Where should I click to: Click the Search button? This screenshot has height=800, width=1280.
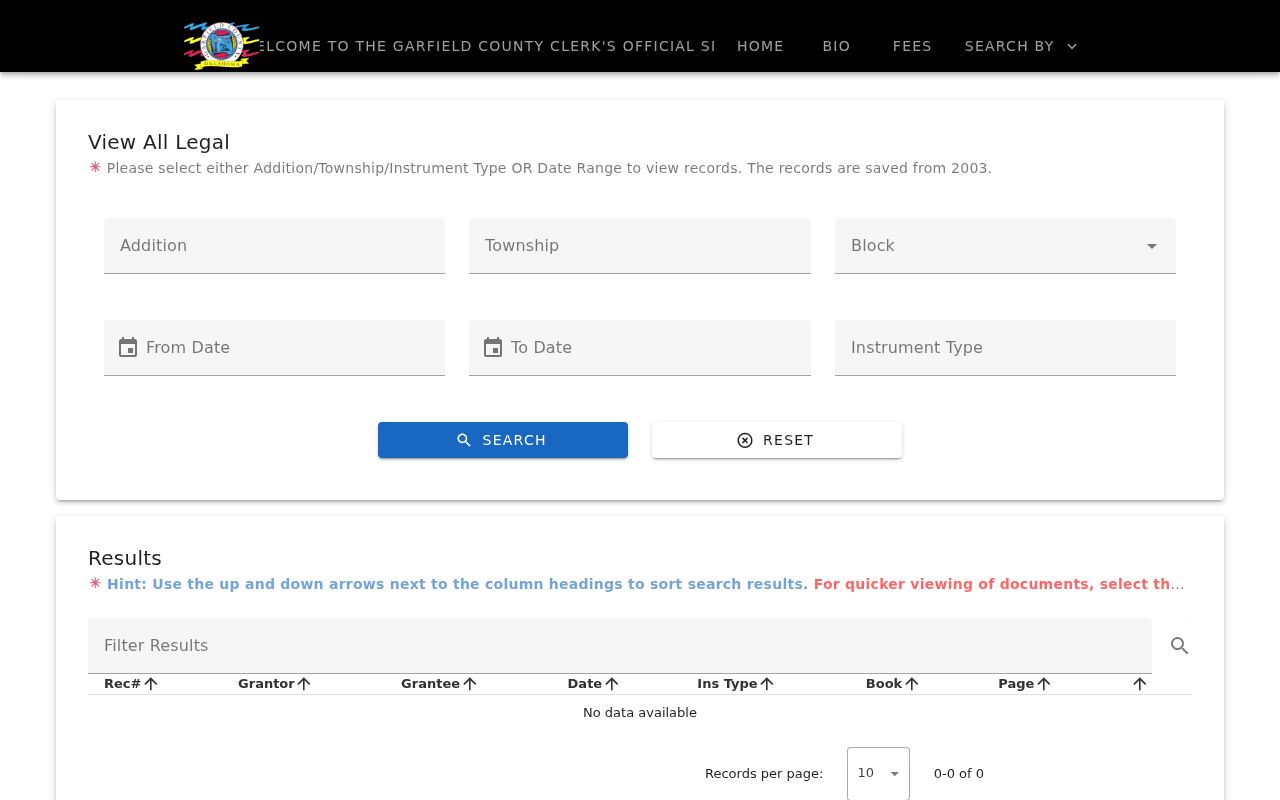pos(503,440)
